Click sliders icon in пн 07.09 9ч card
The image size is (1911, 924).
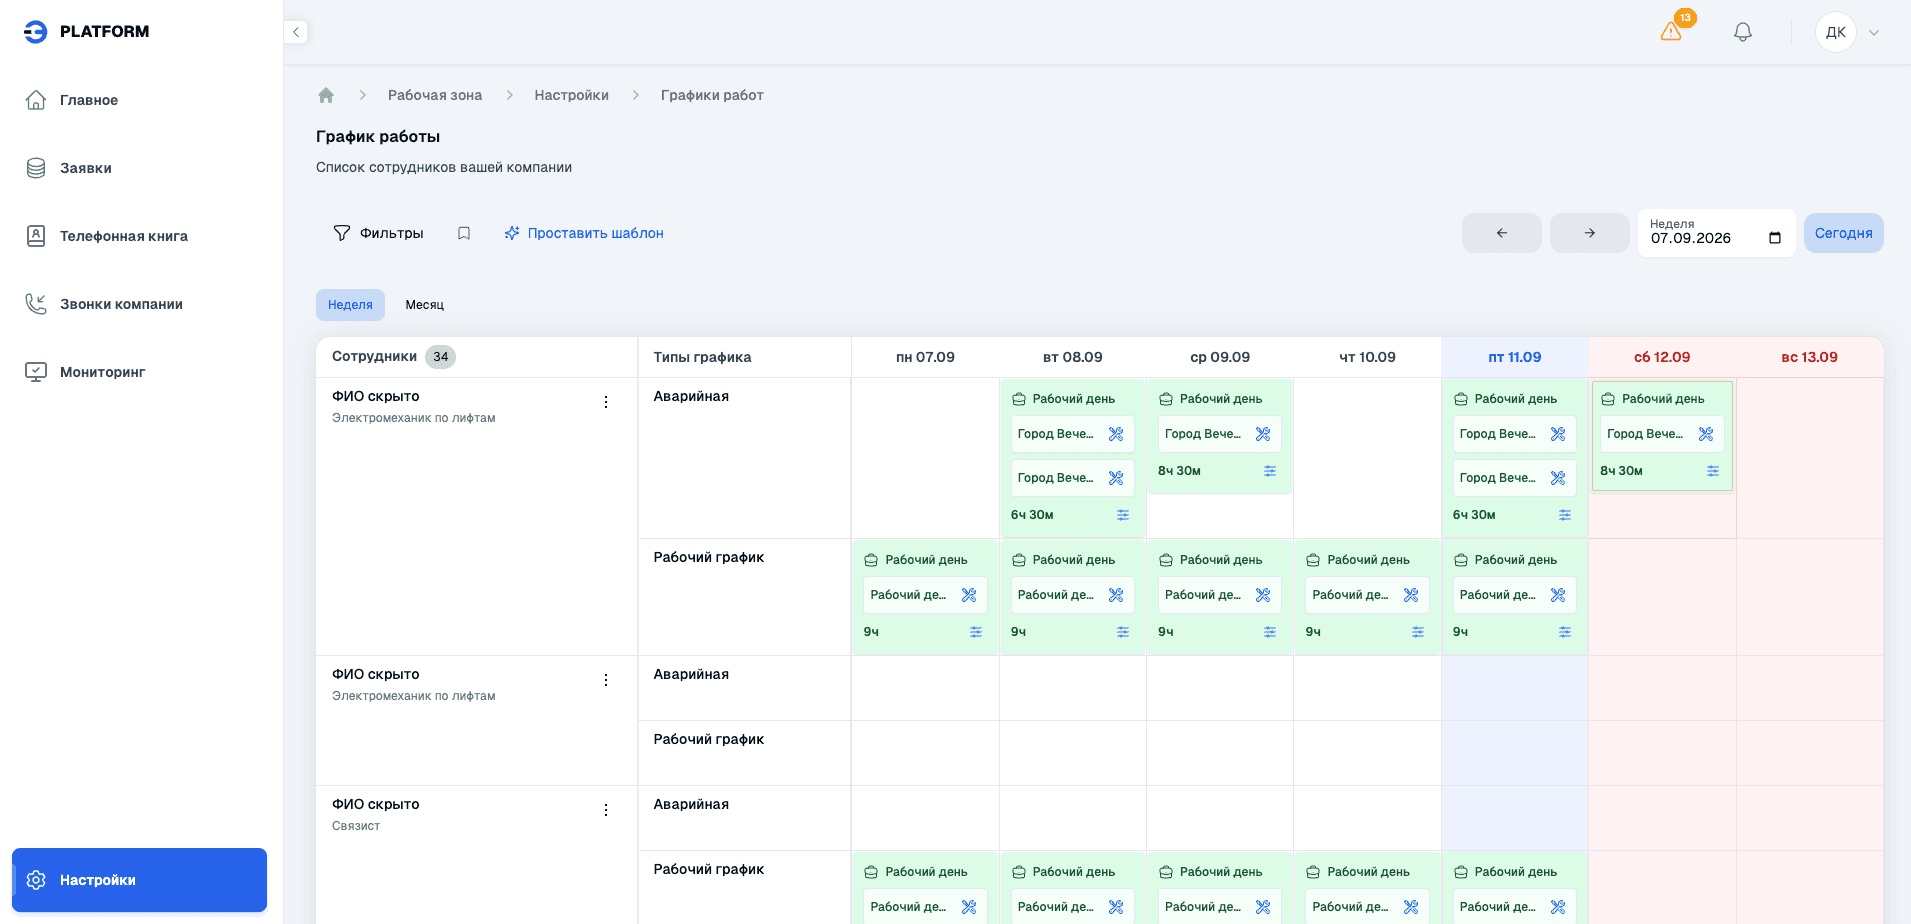976,632
